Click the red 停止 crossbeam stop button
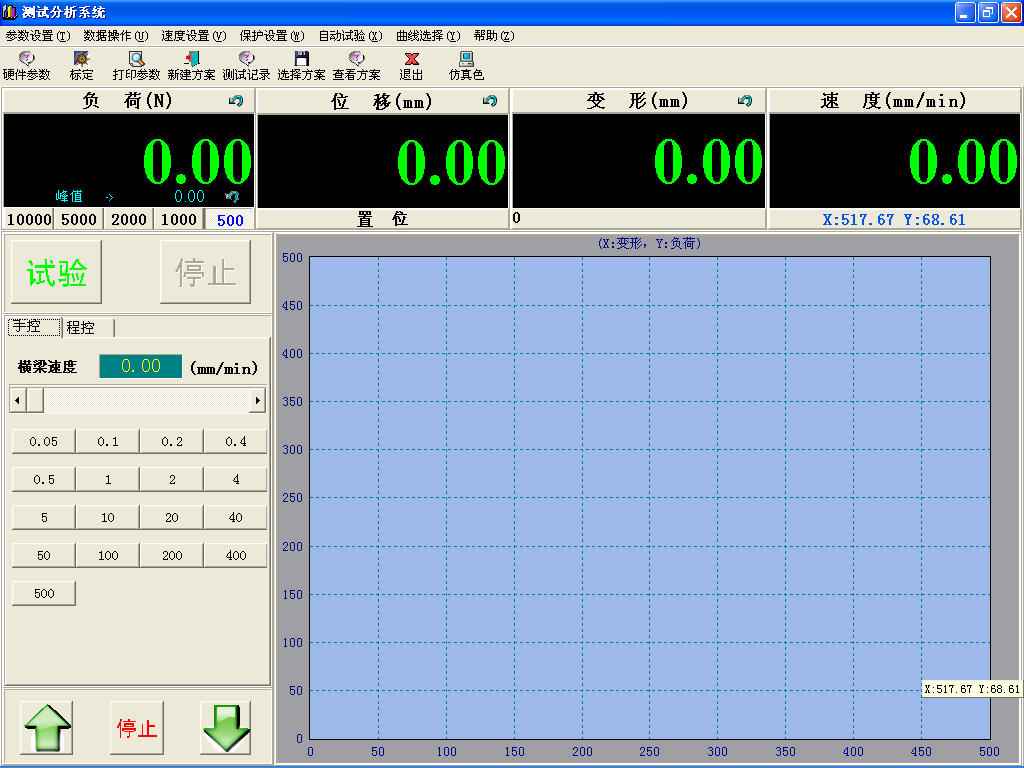The height and width of the screenshot is (768, 1024). [136, 728]
